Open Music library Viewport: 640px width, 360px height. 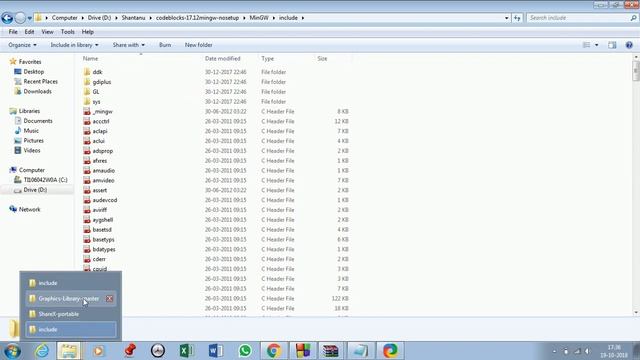31,131
